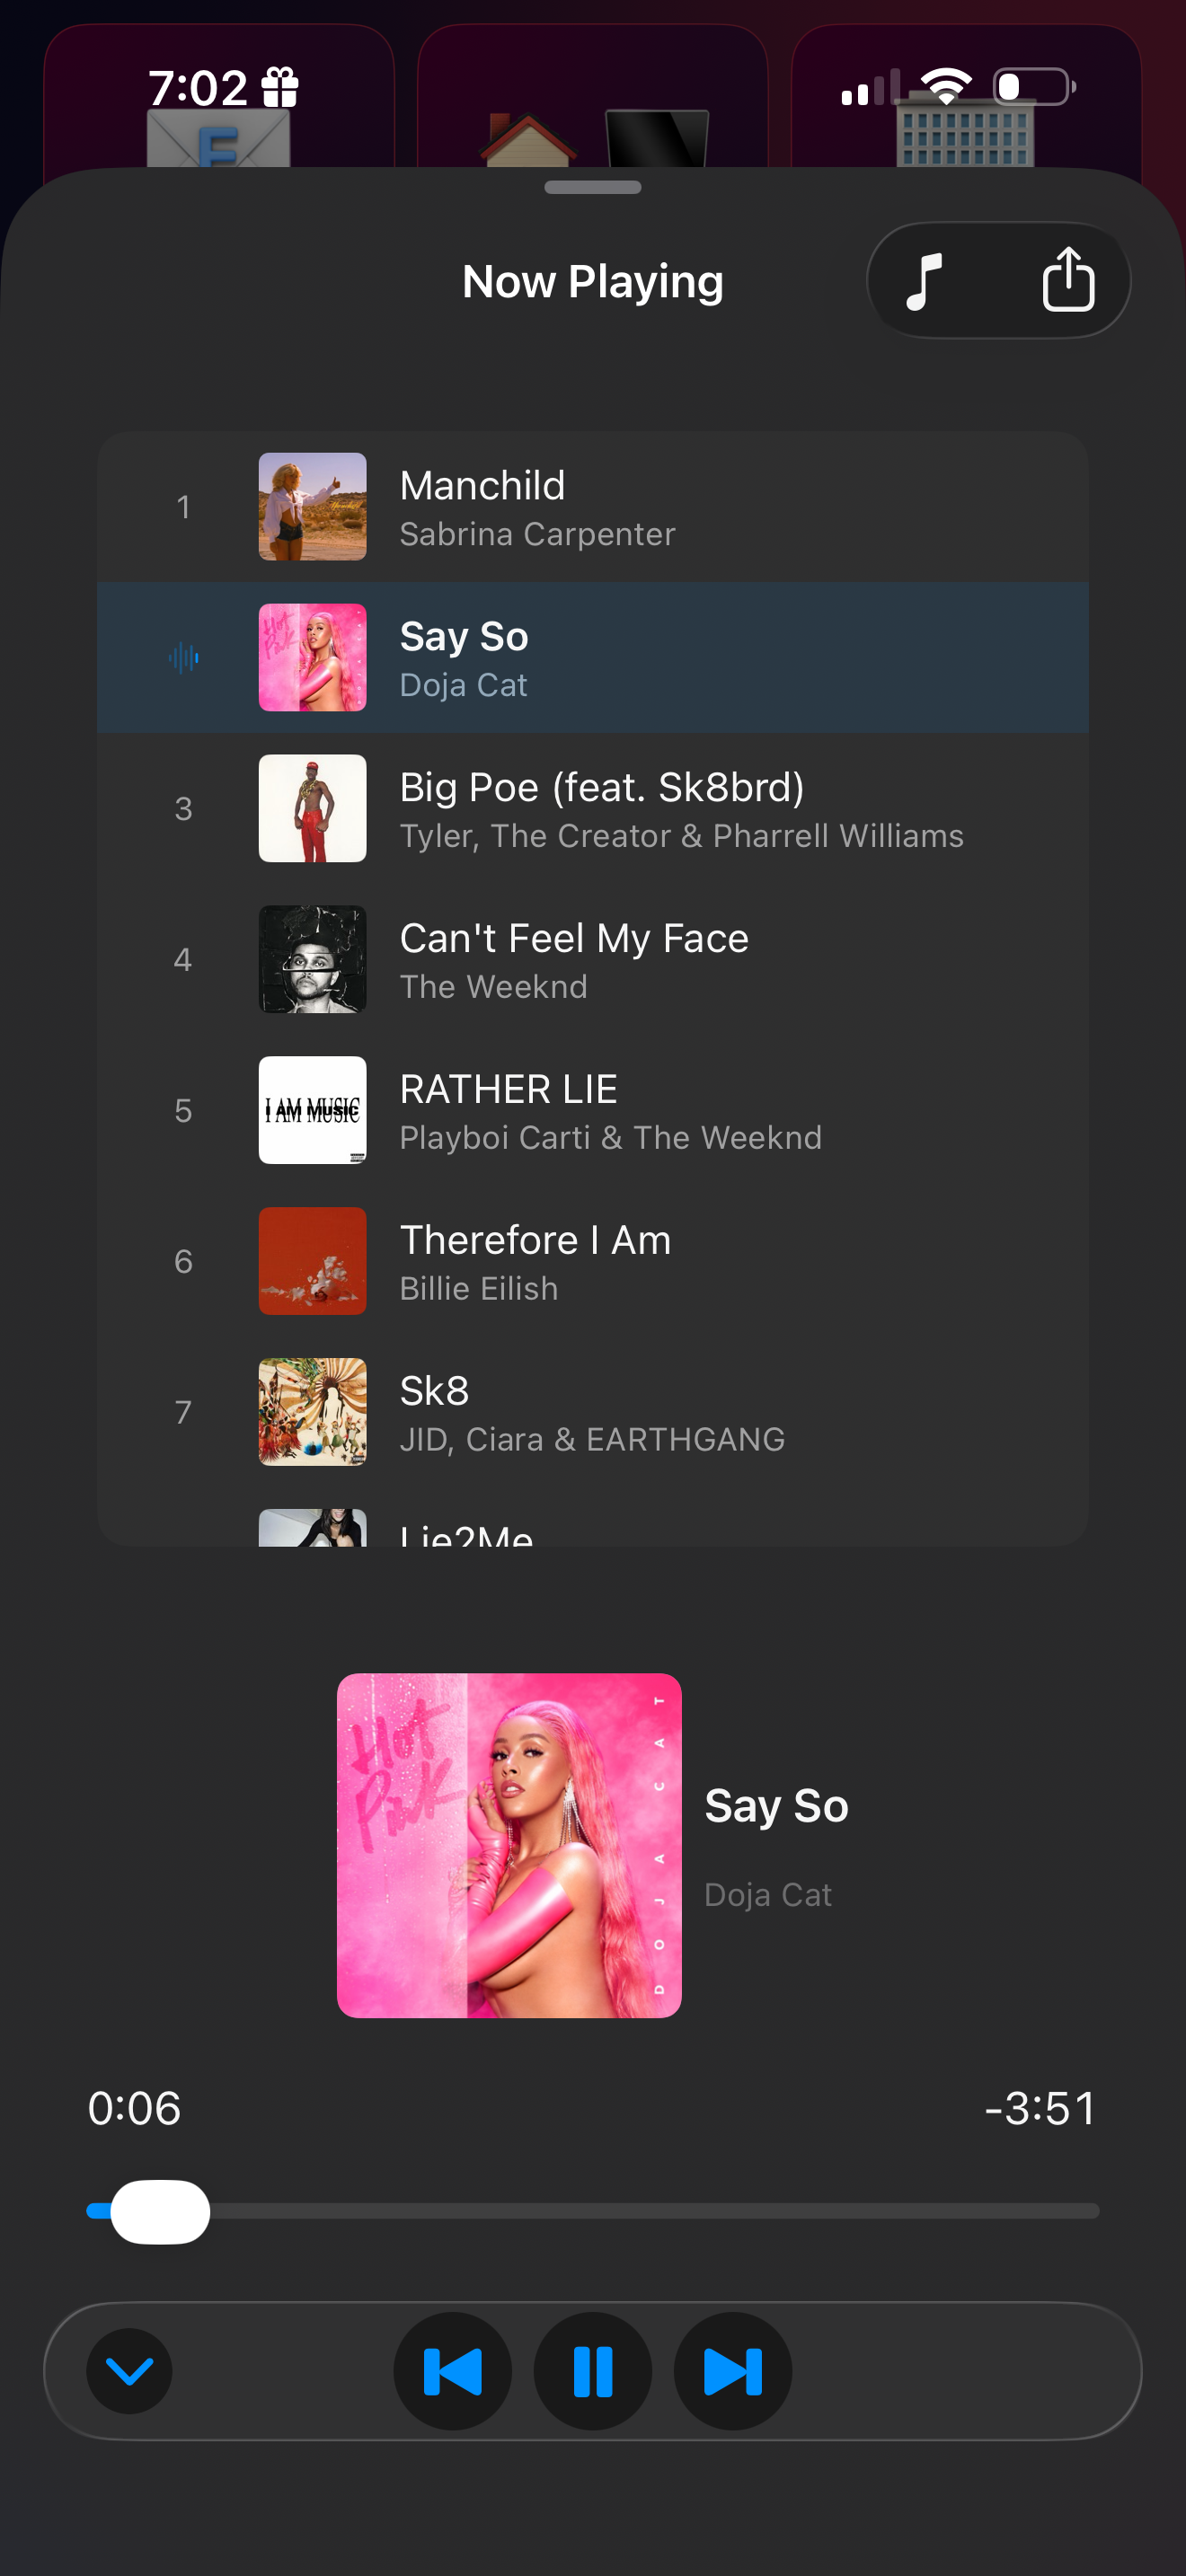
Task: Tap the I AM MUSIC album cover
Action: pyautogui.click(x=313, y=1110)
